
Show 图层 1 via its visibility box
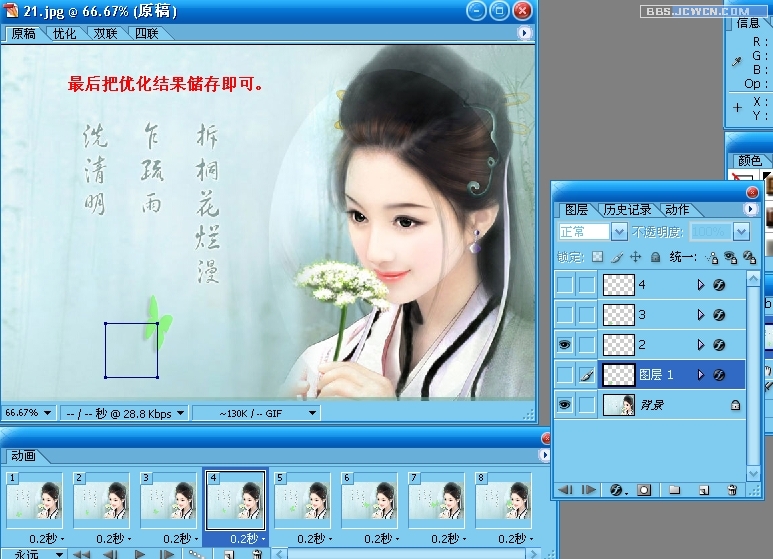565,375
